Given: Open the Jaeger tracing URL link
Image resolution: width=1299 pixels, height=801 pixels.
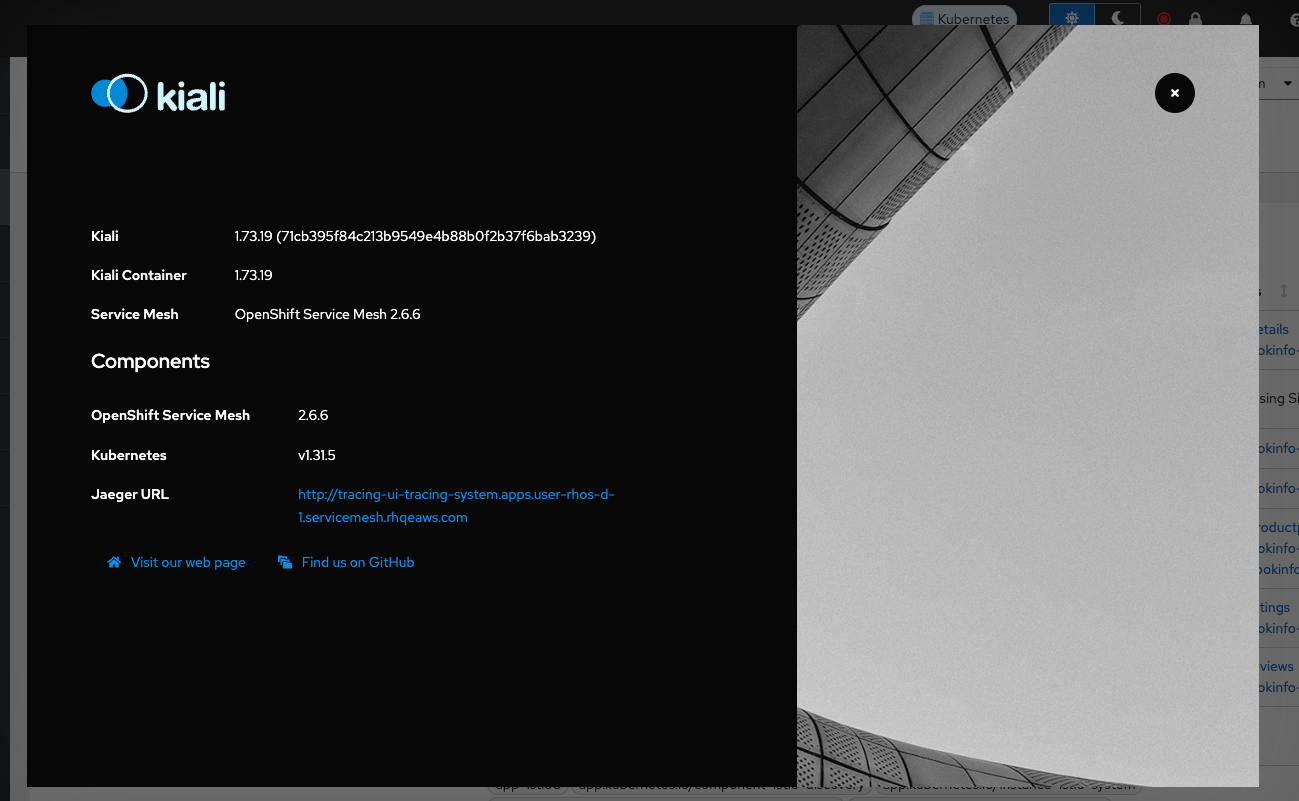Looking at the screenshot, I should [x=456, y=506].
